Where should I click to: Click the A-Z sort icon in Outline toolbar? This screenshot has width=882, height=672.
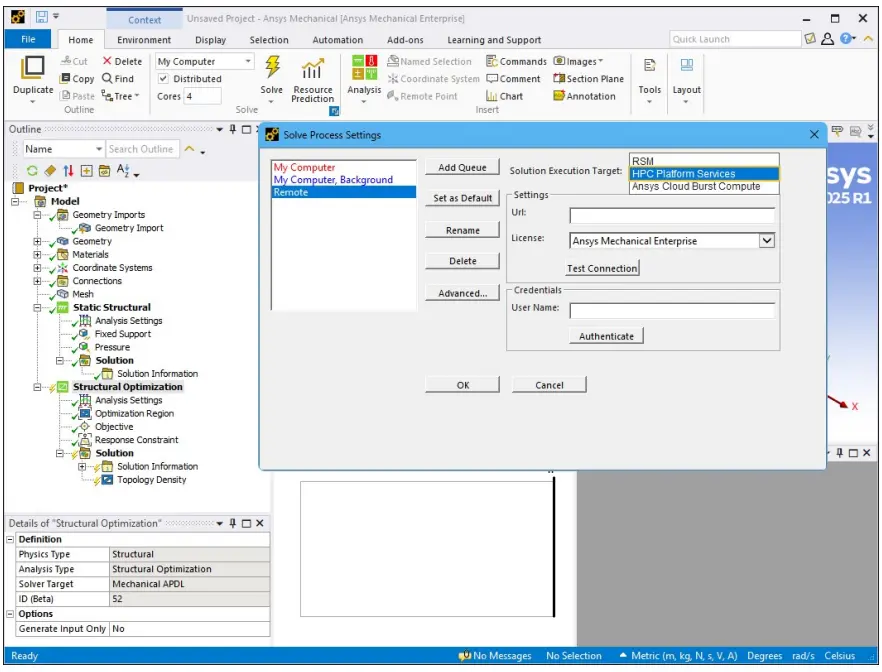point(123,170)
